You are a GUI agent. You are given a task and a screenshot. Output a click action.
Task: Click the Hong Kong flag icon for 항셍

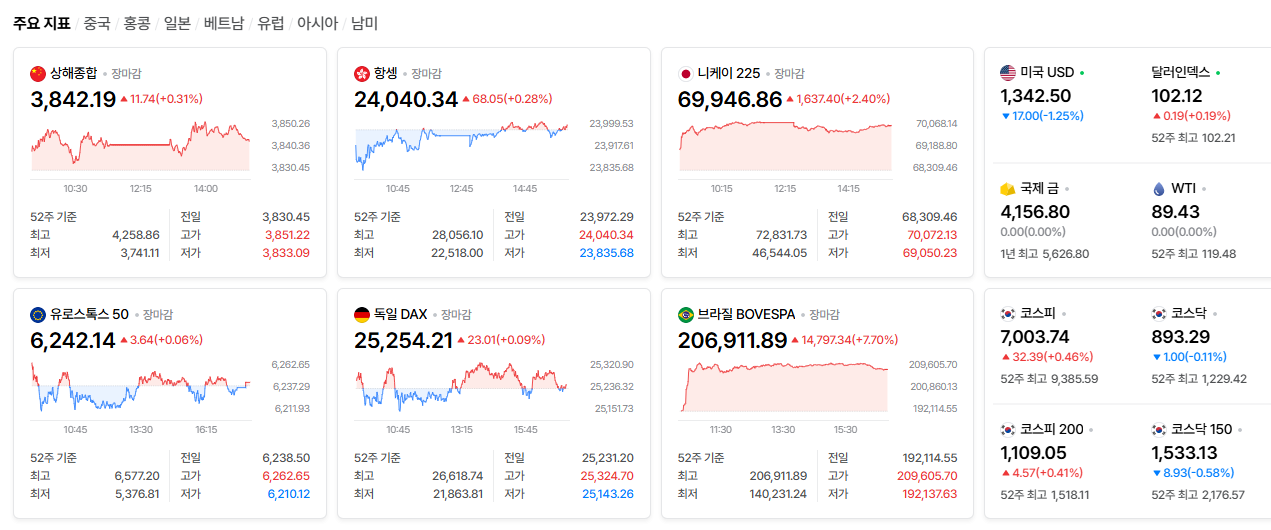pos(362,73)
